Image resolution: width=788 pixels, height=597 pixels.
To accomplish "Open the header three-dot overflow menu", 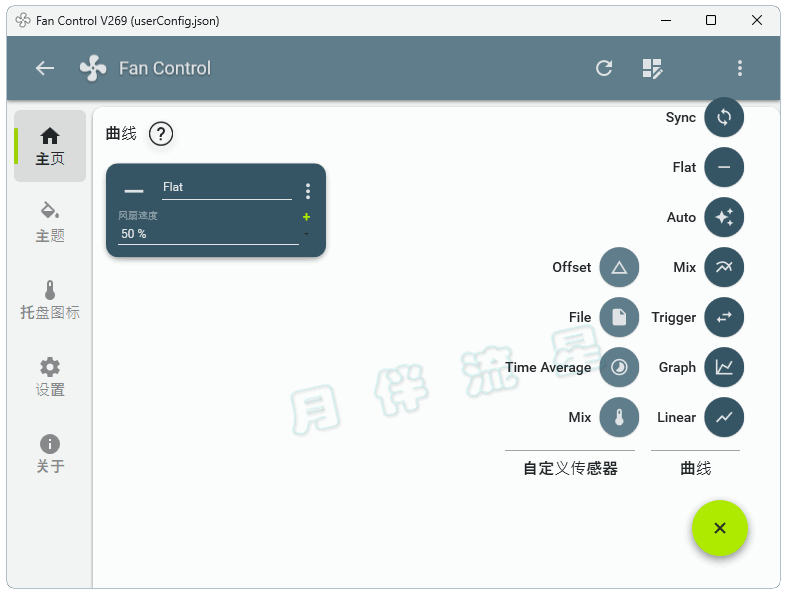I will point(739,68).
